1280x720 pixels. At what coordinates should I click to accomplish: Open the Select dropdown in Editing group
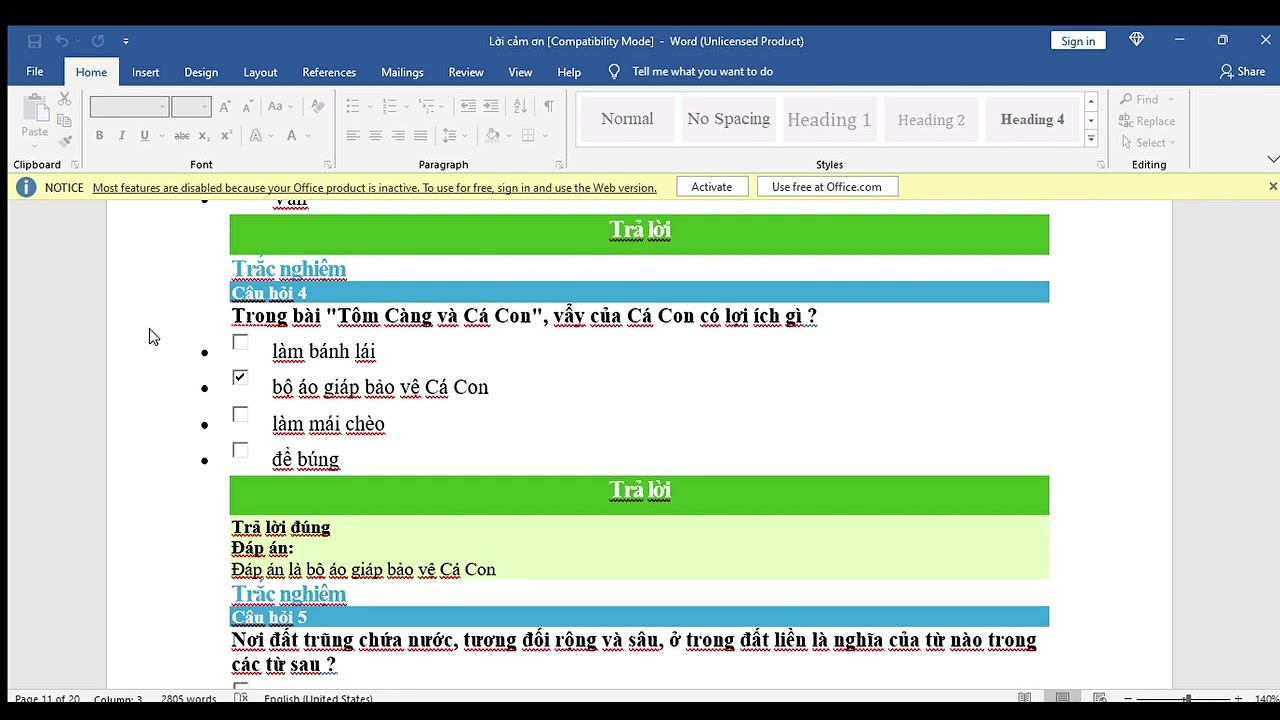click(x=1148, y=143)
